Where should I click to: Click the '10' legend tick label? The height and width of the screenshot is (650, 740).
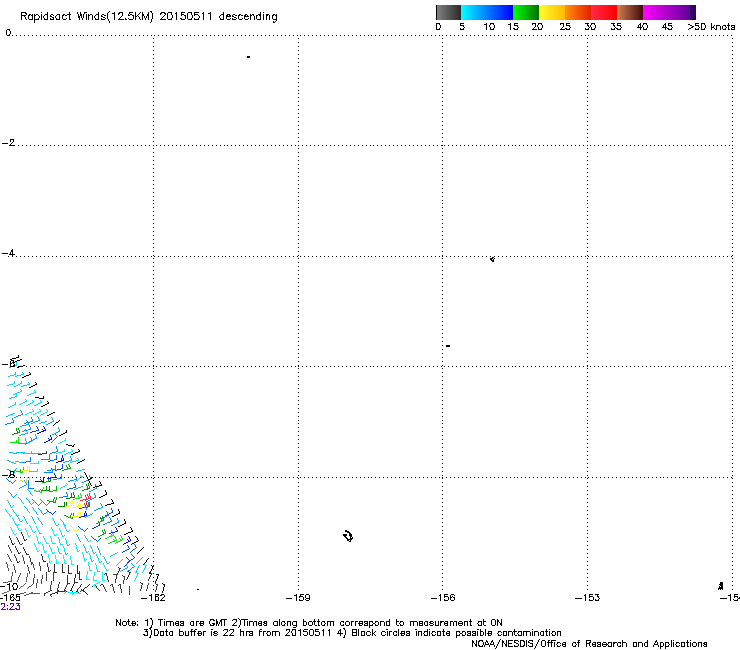click(489, 27)
